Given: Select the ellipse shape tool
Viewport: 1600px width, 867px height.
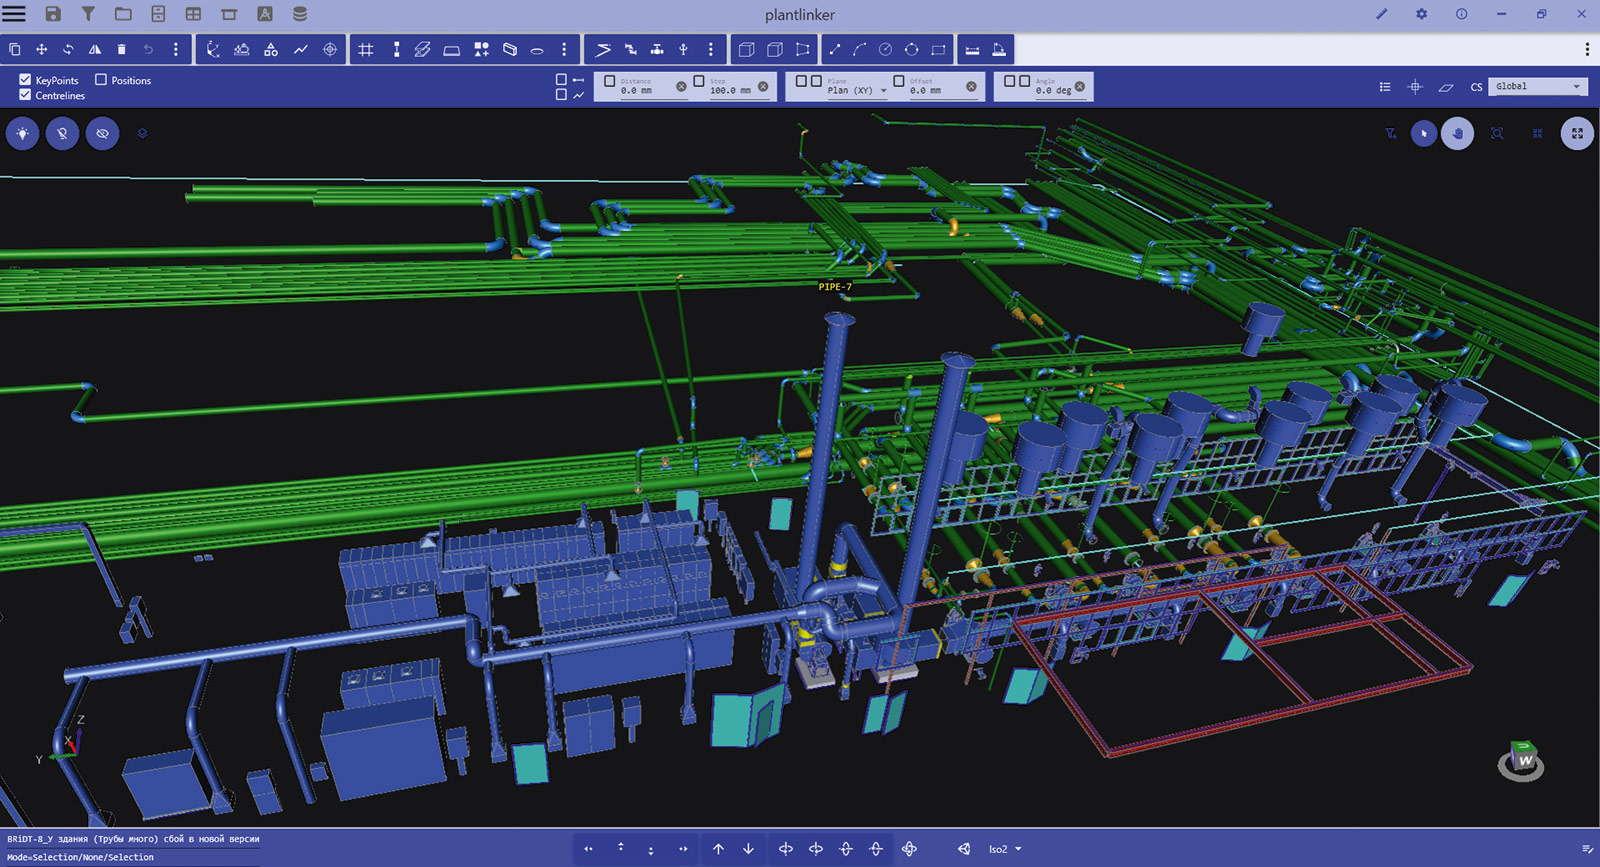Looking at the screenshot, I should (537, 49).
